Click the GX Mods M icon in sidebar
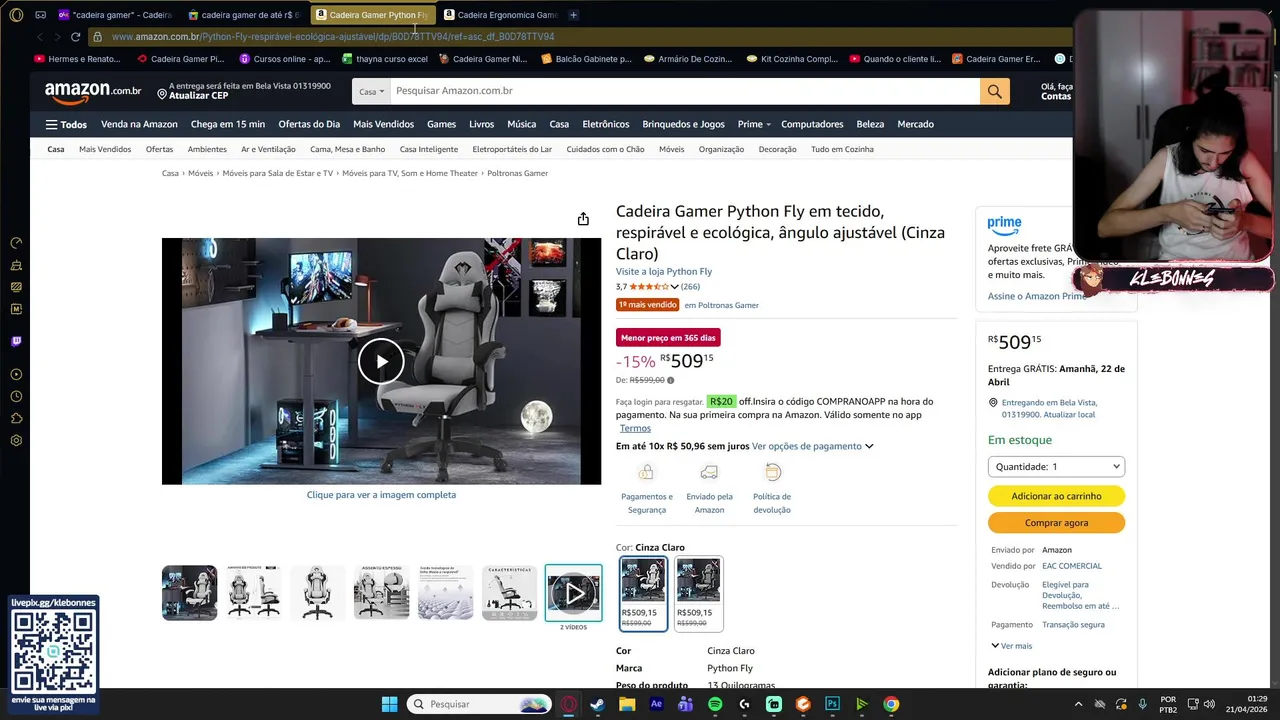The height and width of the screenshot is (720, 1280). pos(16,309)
